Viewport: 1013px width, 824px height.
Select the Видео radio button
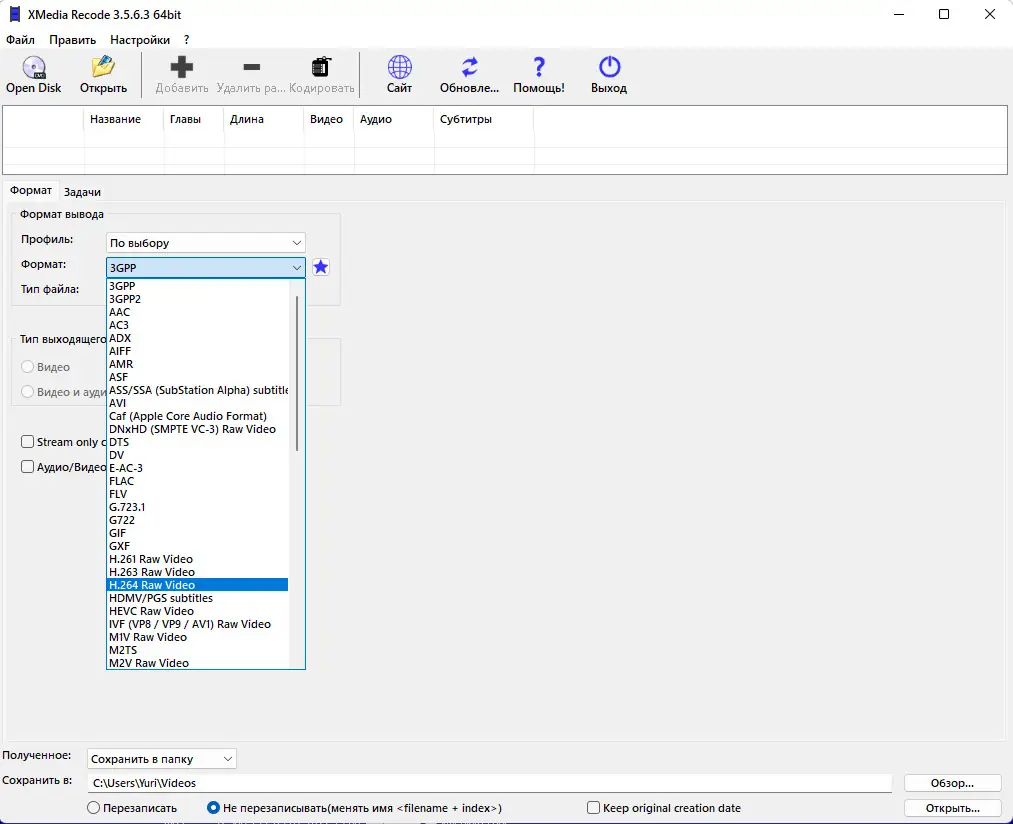point(27,366)
